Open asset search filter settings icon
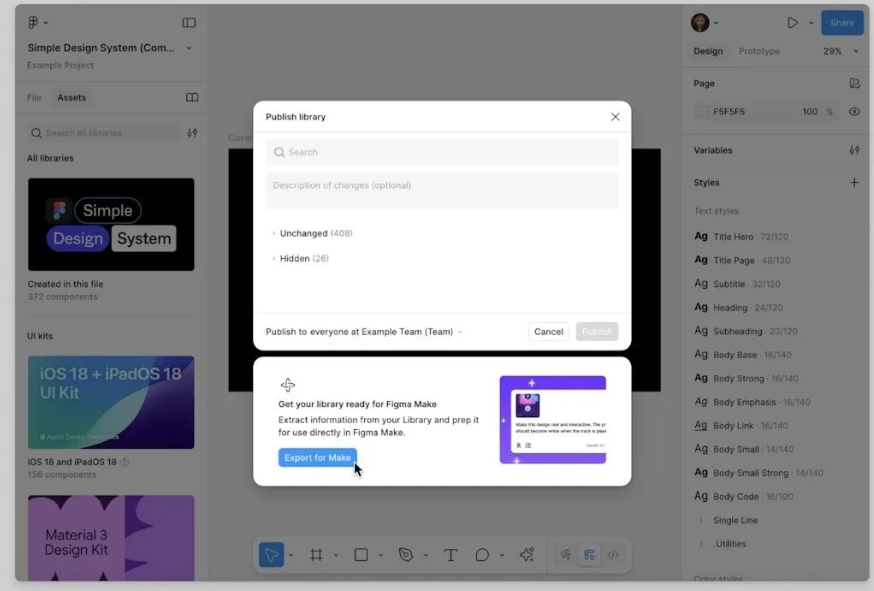The width and height of the screenshot is (874, 591). tap(192, 133)
